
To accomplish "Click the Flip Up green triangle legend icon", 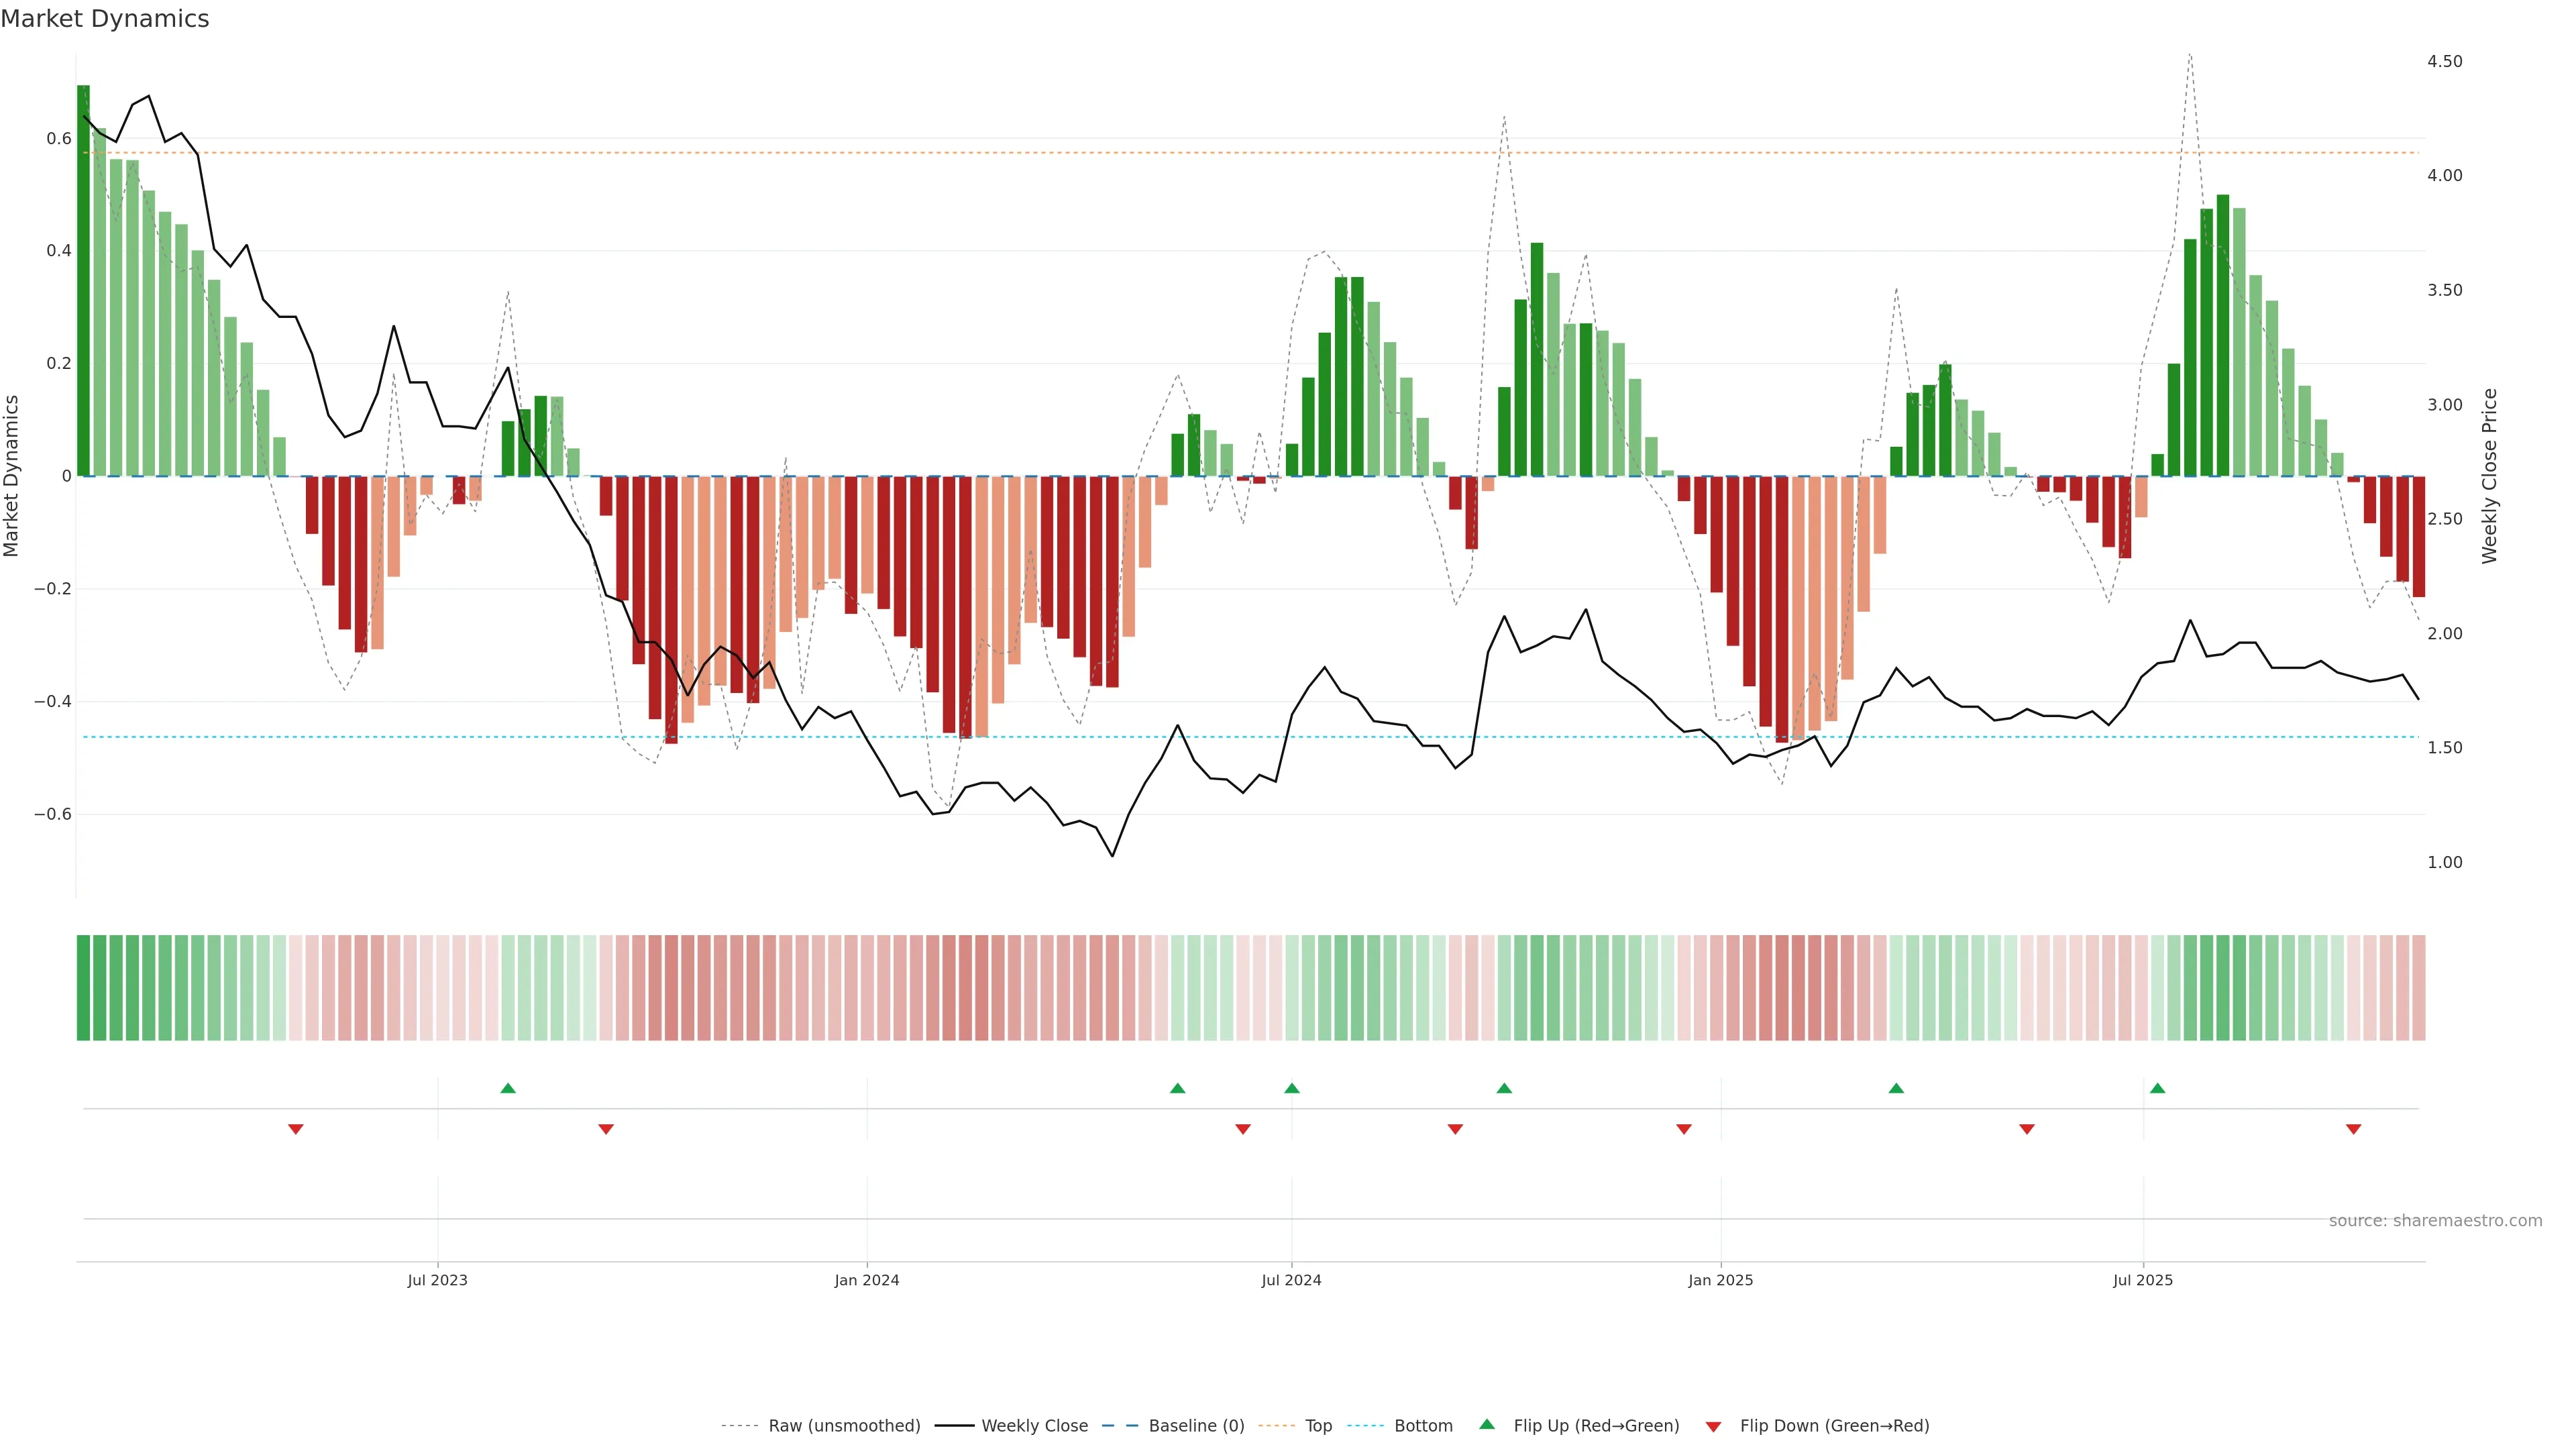I will click(x=1486, y=1424).
